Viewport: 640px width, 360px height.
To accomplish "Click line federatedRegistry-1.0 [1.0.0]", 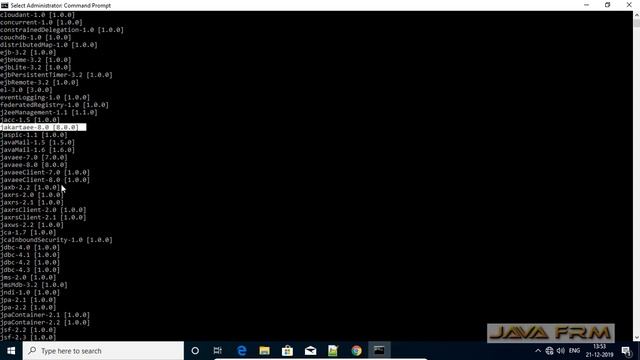I will (54, 105).
